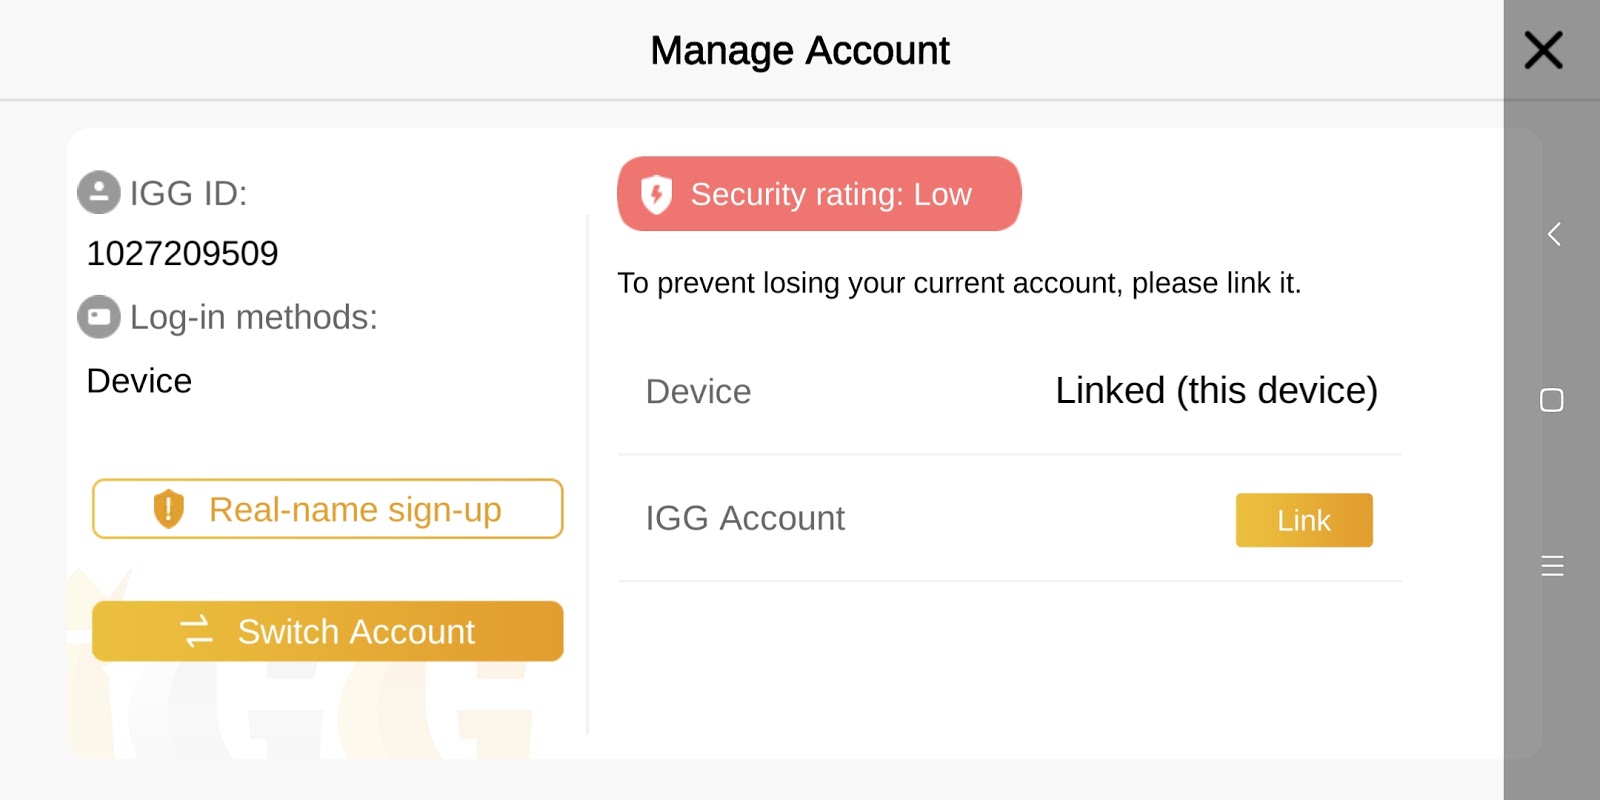Click the Device log-in method entry
Screen dimensions: 1600x800
point(139,381)
